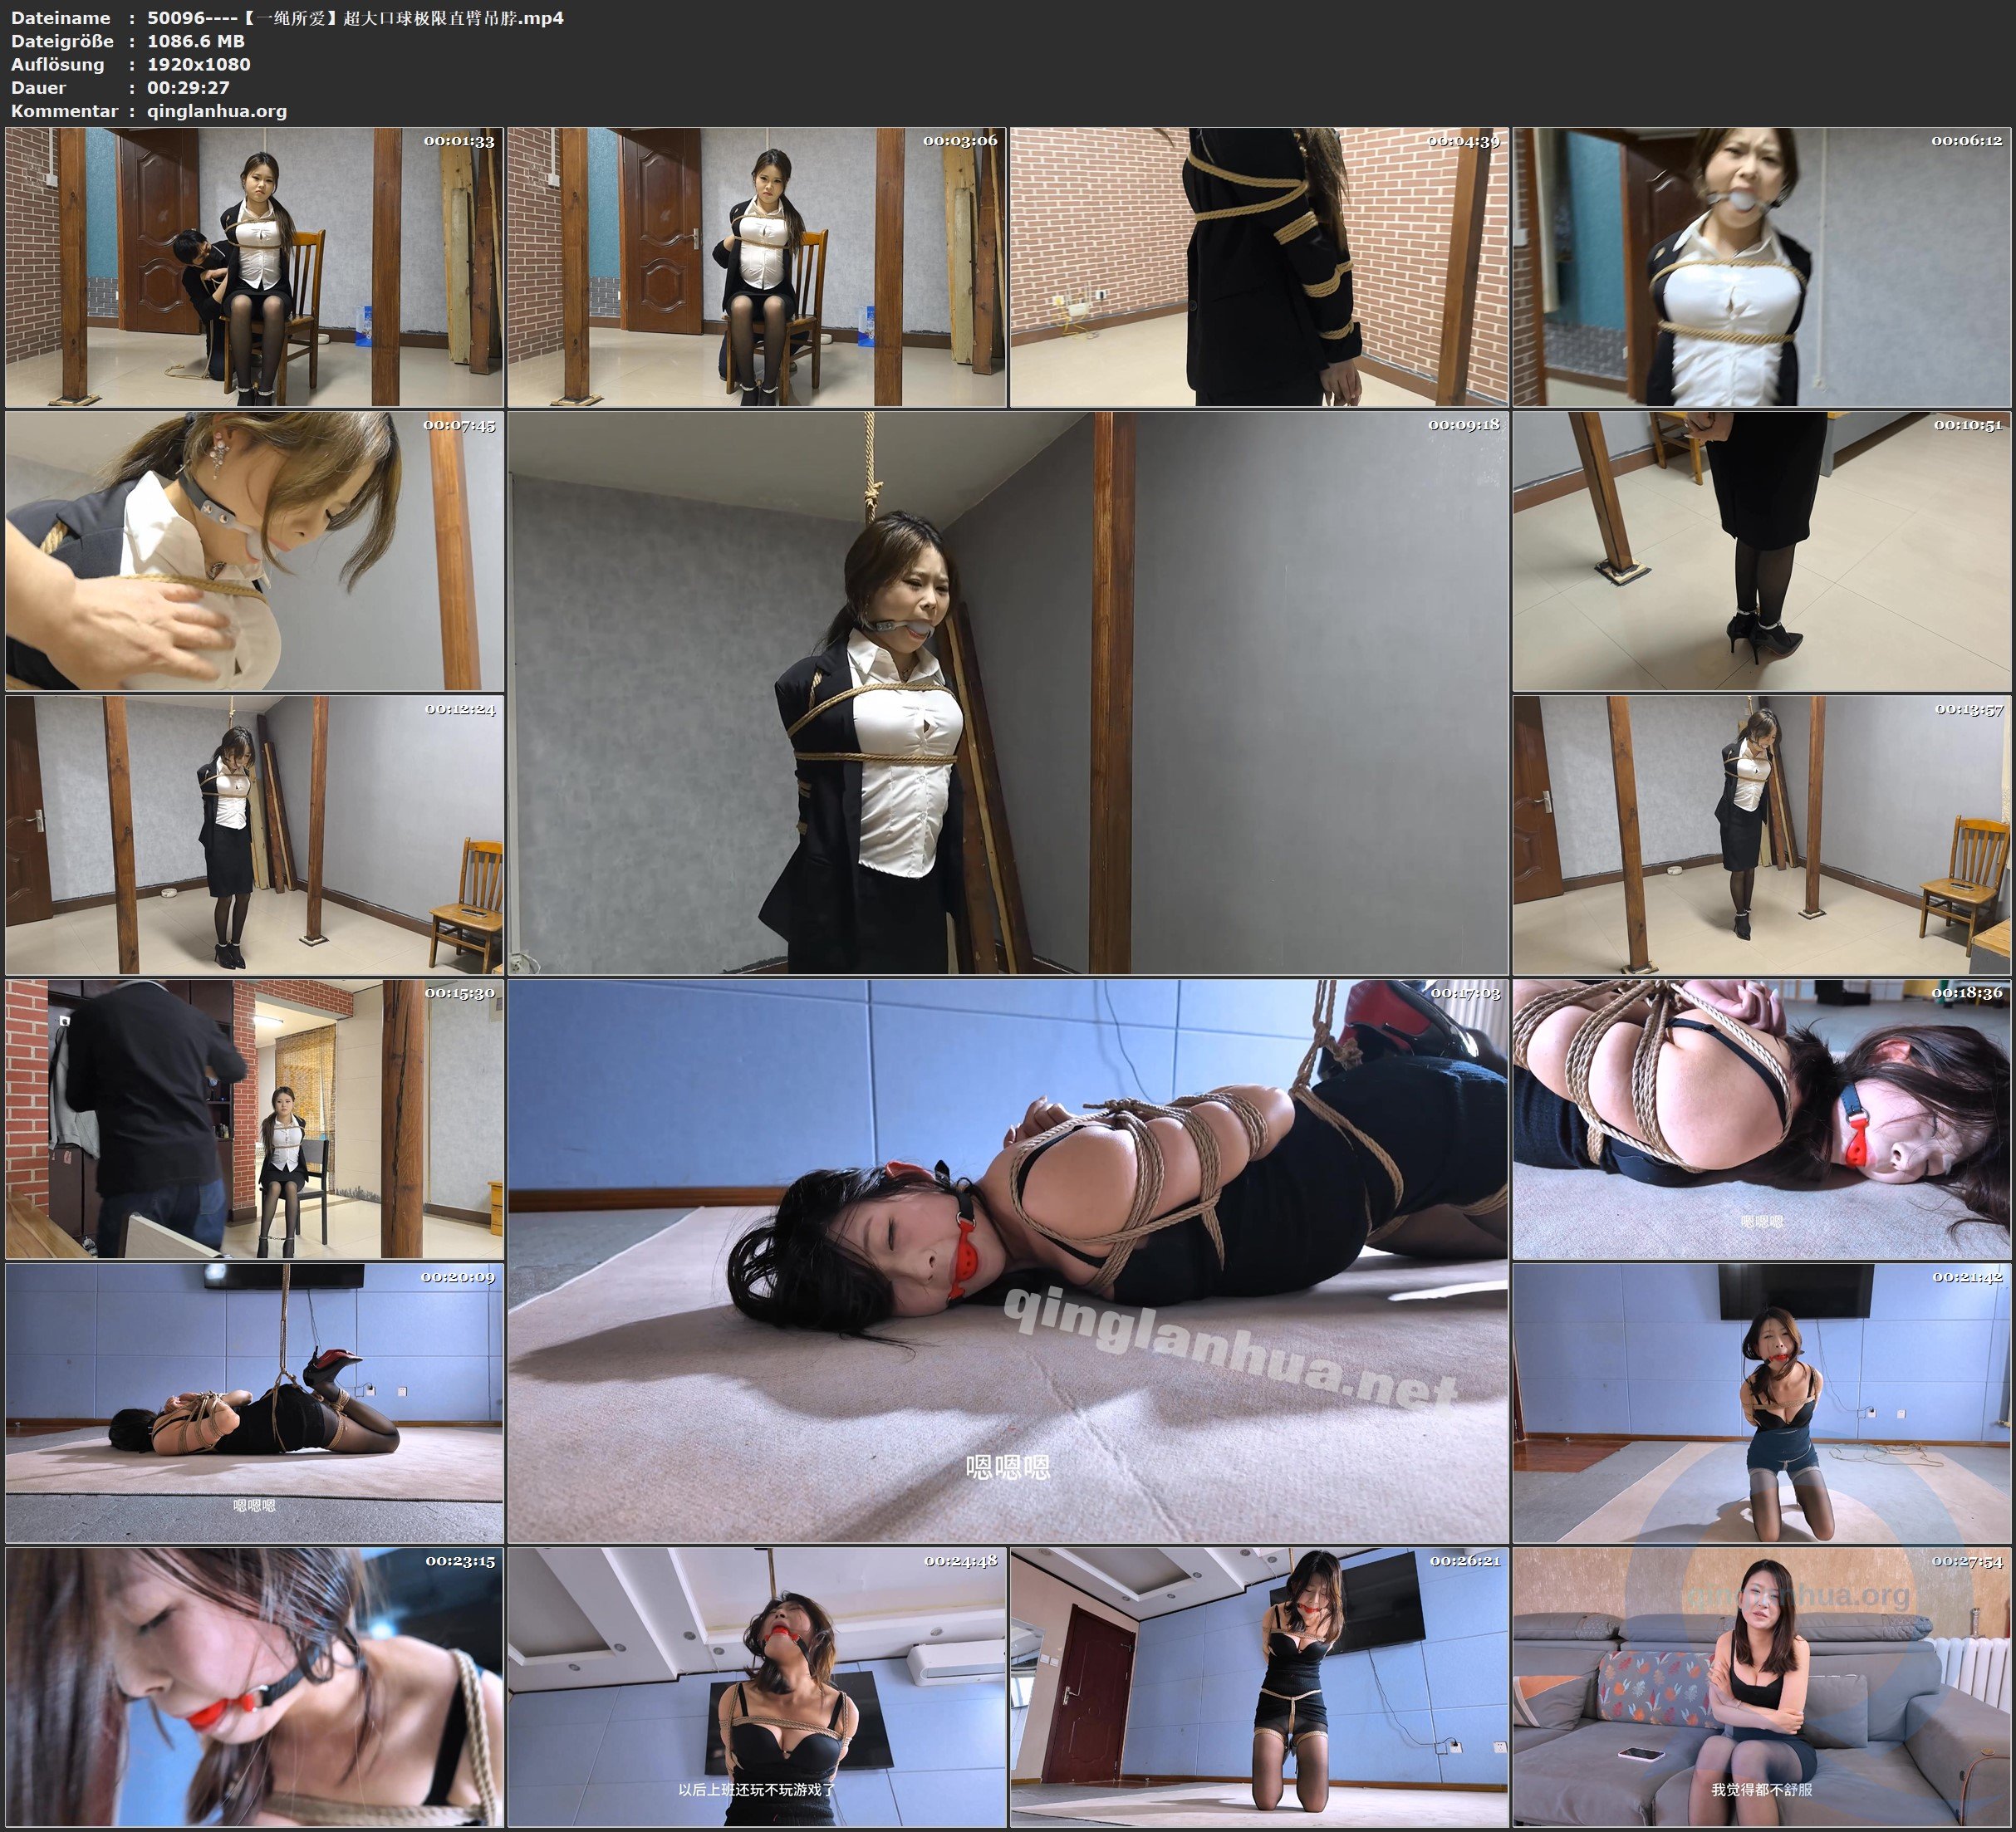Click the qinglanhua.org comment text in header
Image resolution: width=2016 pixels, height=1832 pixels.
(217, 111)
